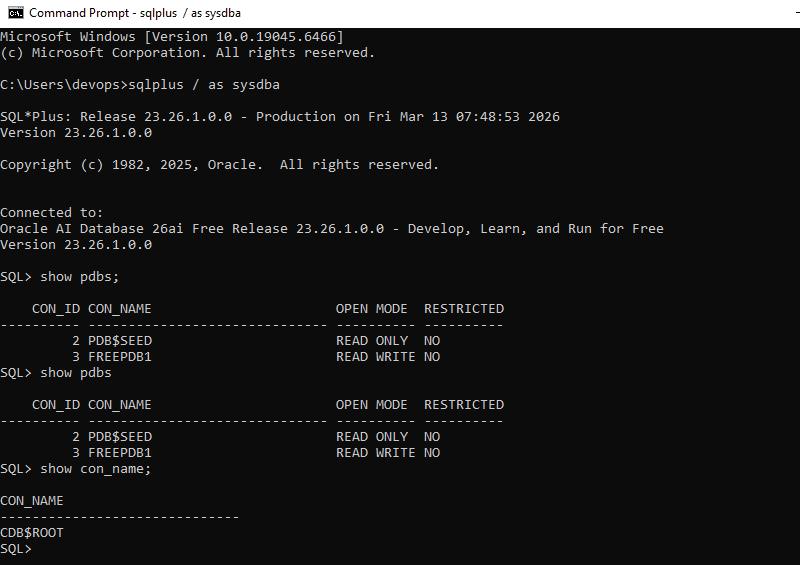This screenshot has width=800, height=565.
Task: Click the 'C:\Users\devops>sqlplus / as sysdba' command line
Action: point(140,85)
